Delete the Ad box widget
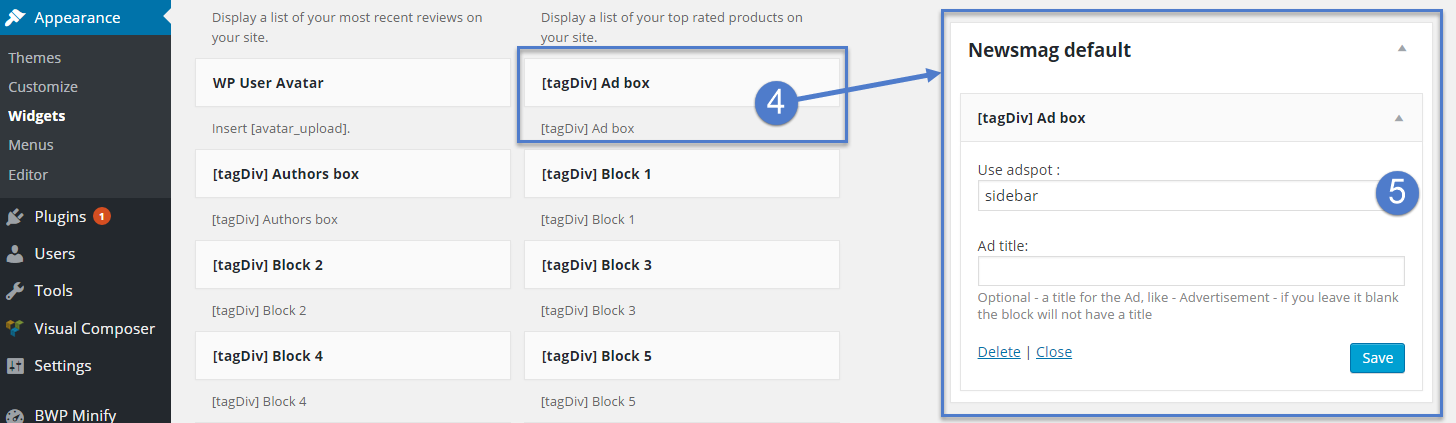The image size is (1456, 423). click(999, 352)
